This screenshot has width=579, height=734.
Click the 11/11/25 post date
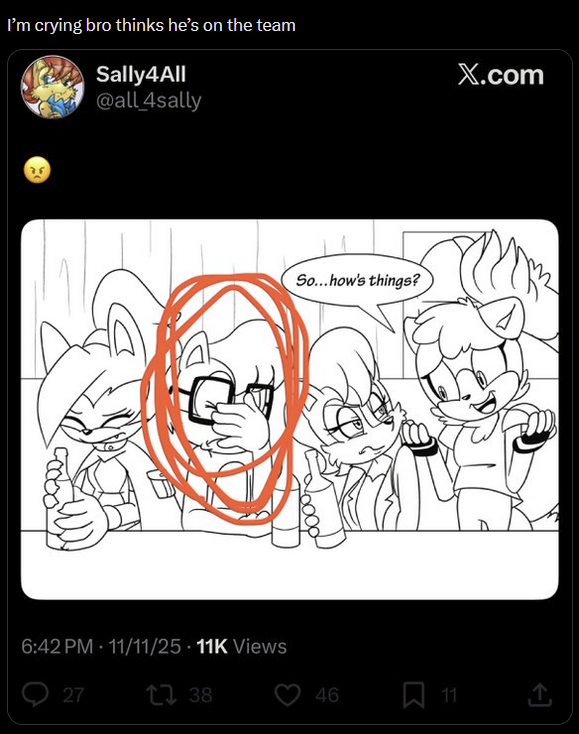[145, 646]
